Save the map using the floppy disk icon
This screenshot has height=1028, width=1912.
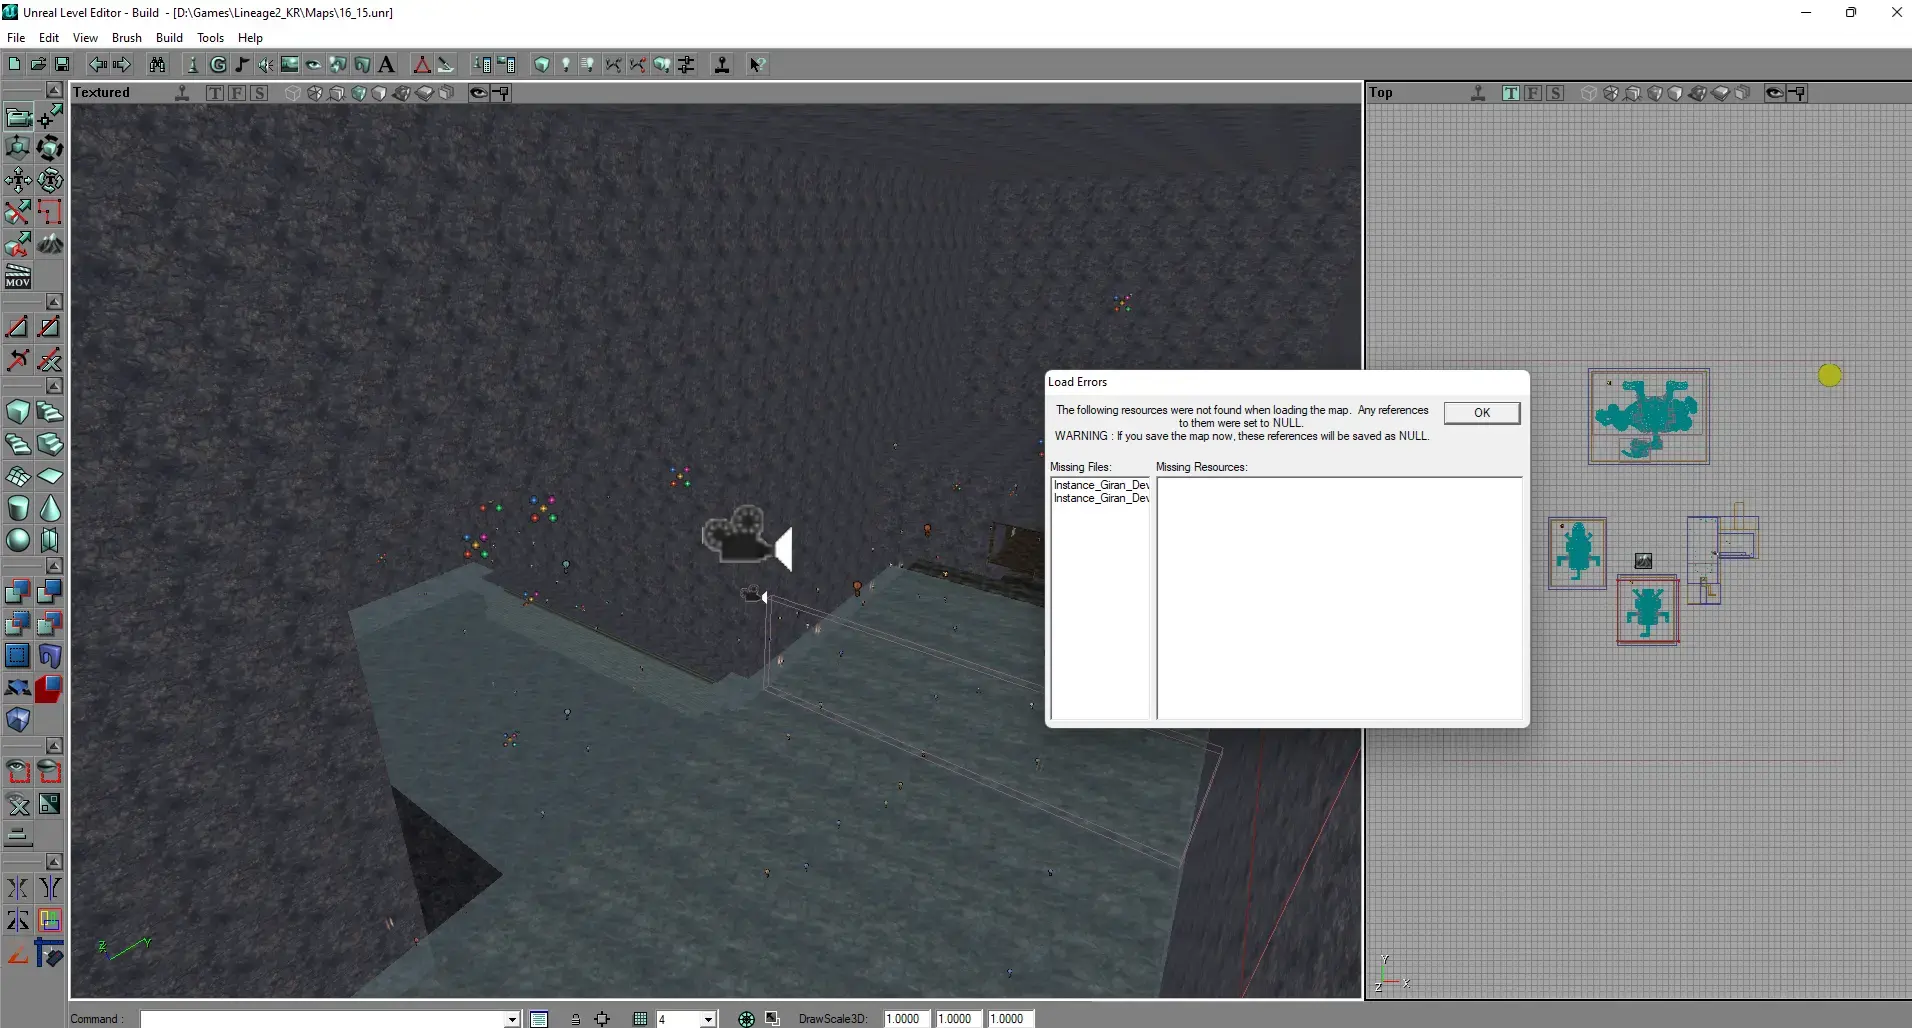coord(62,65)
